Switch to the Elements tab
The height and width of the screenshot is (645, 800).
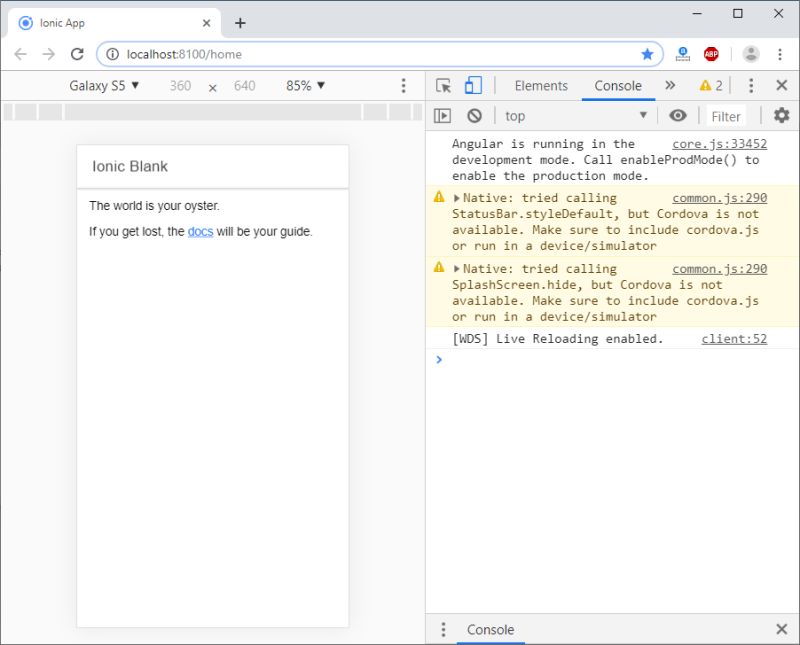541,86
